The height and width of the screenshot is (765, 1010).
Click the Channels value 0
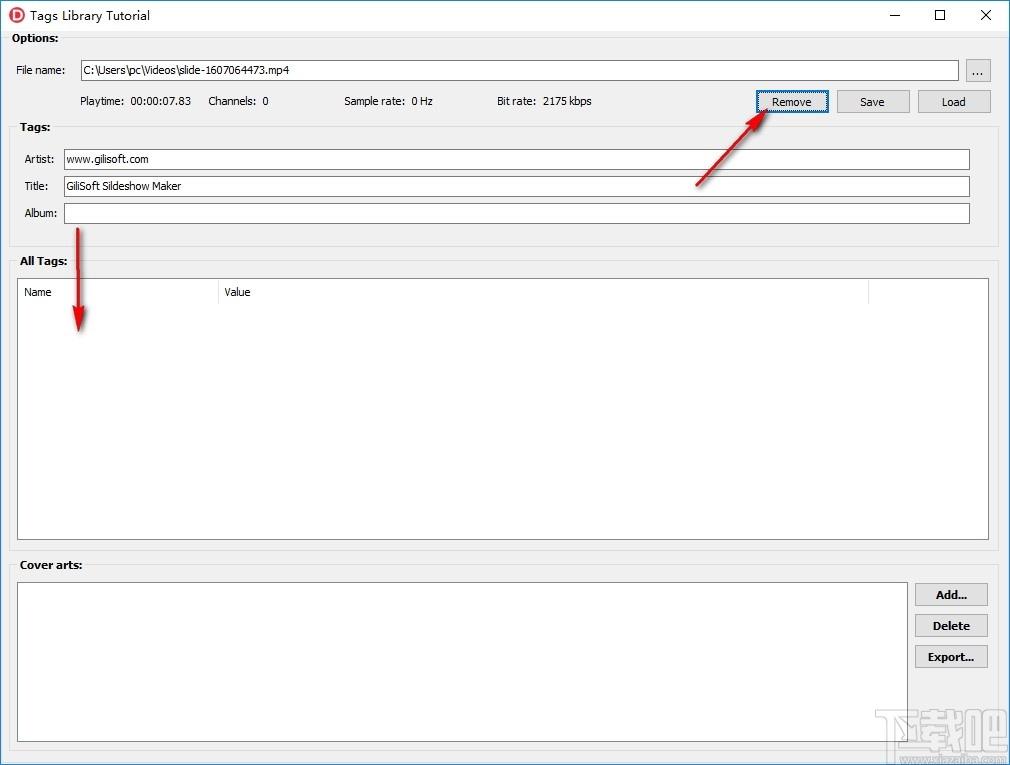click(265, 101)
